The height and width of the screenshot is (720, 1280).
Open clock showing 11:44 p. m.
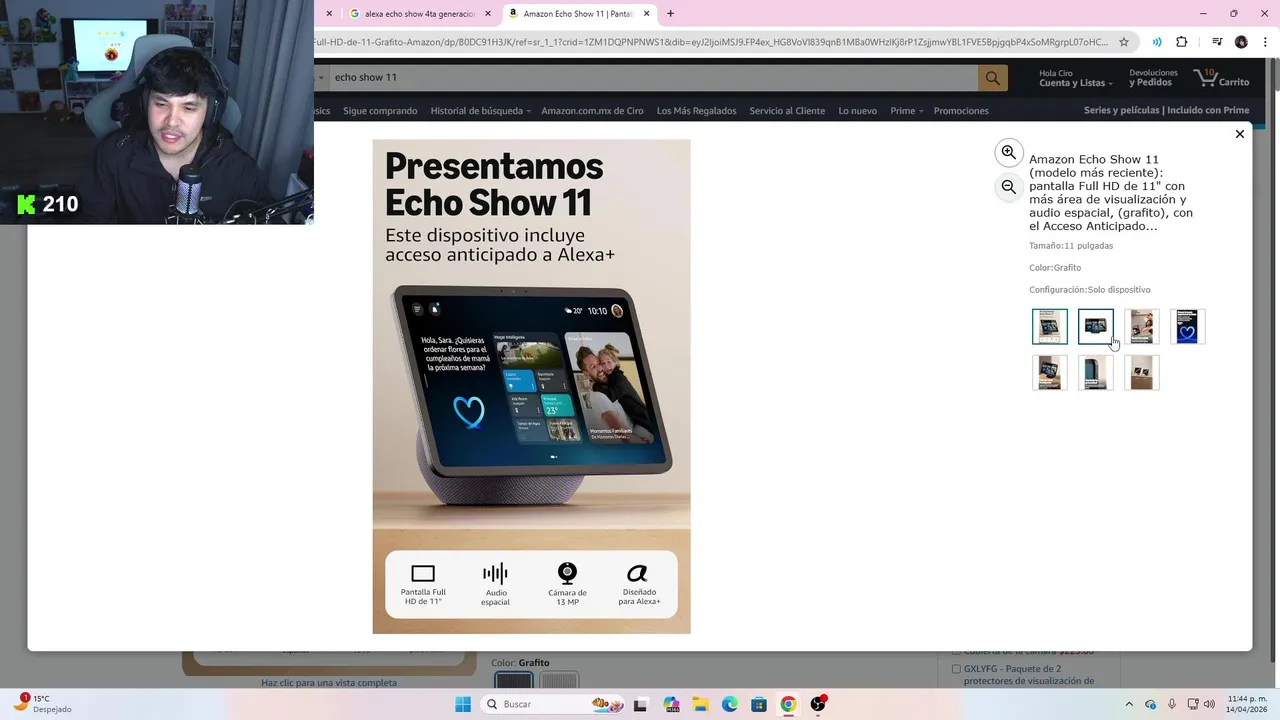[1247, 704]
